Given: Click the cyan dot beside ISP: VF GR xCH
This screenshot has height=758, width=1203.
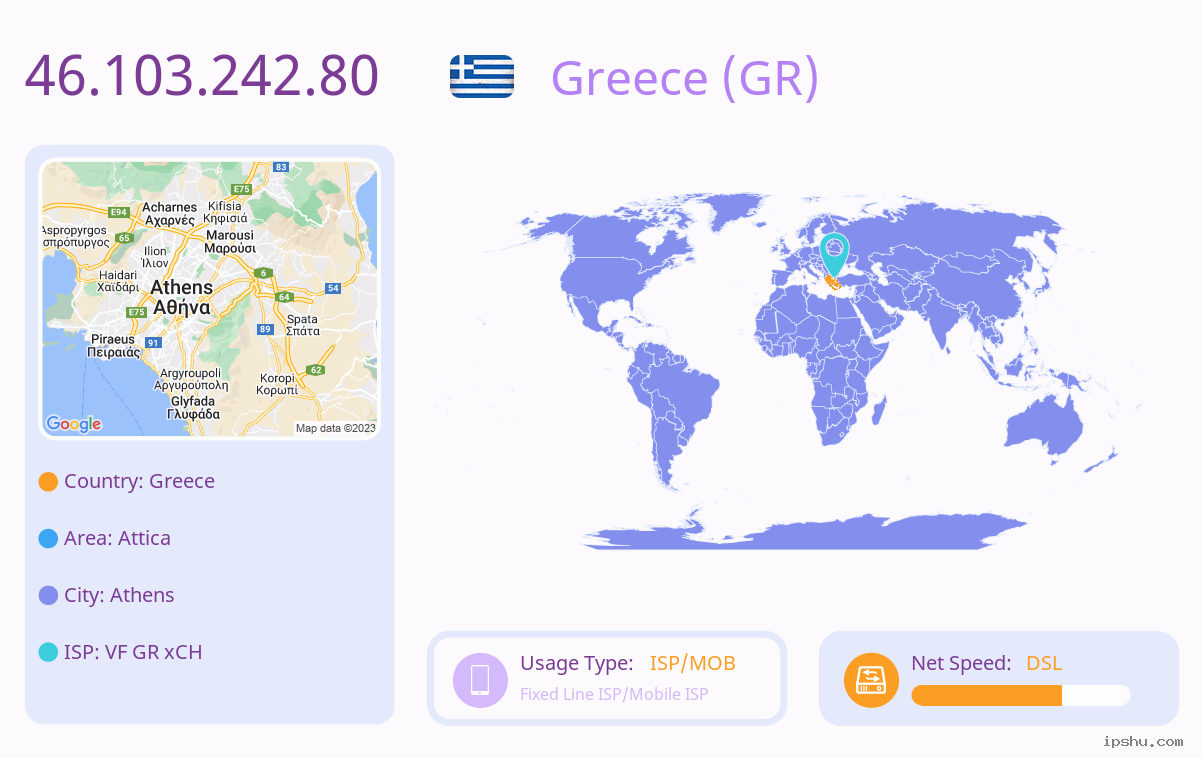Looking at the screenshot, I should tap(48, 652).
